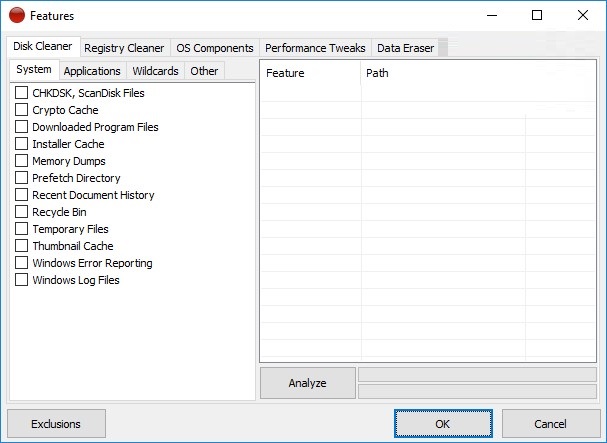Select the Prefetch Directory checkbox
The height and width of the screenshot is (443, 607).
tap(22, 178)
